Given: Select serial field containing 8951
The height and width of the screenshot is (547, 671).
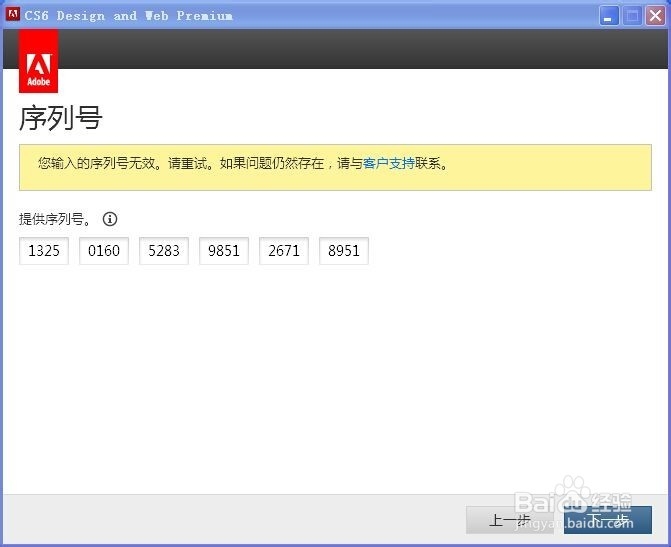Looking at the screenshot, I should coord(344,251).
